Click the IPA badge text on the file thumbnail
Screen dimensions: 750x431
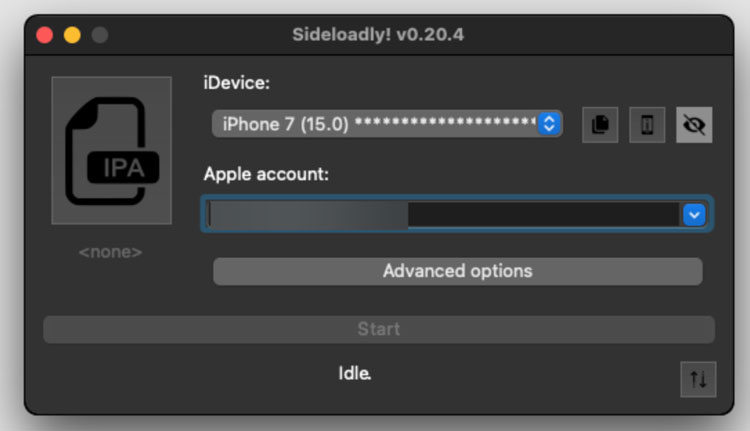(x=123, y=166)
